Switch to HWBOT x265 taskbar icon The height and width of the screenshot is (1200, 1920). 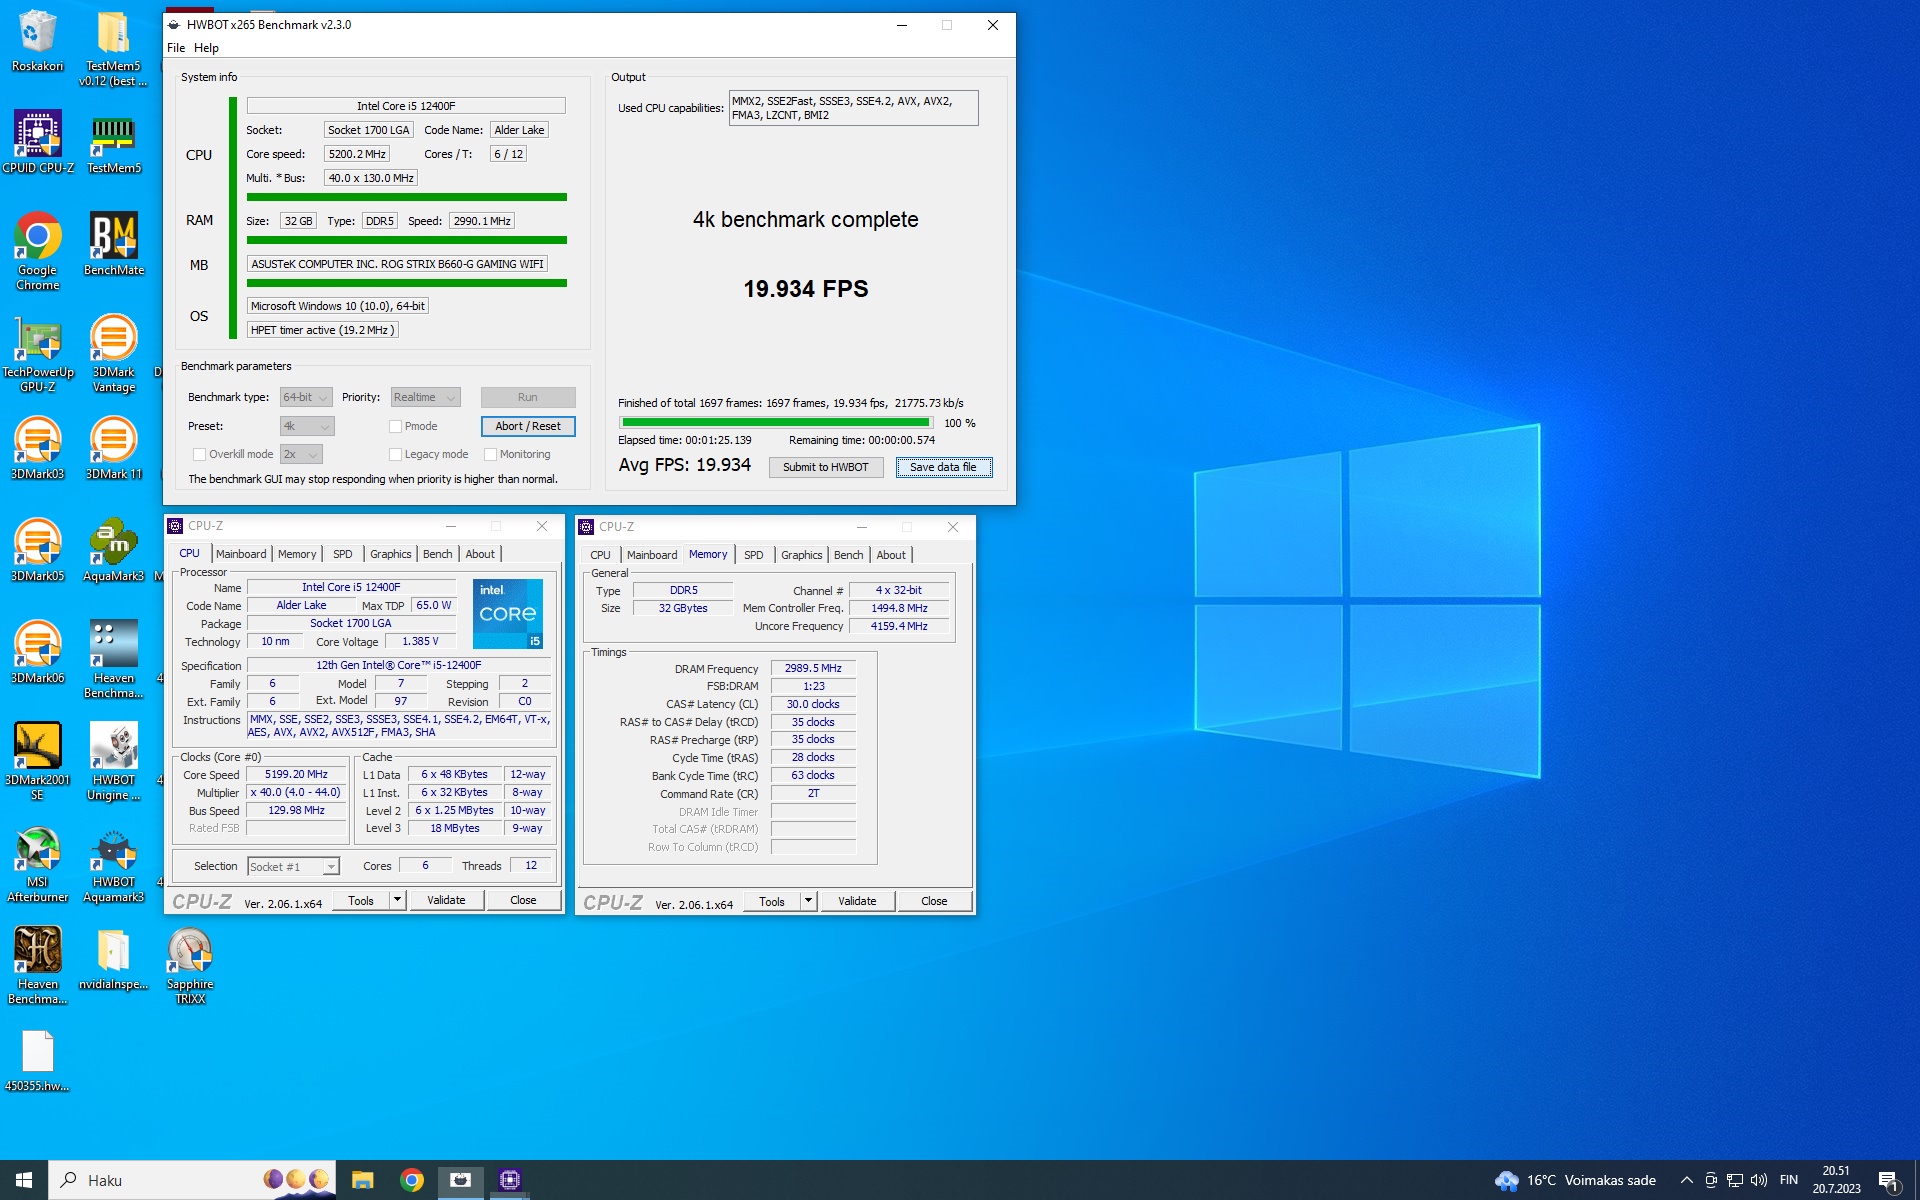(x=460, y=1180)
